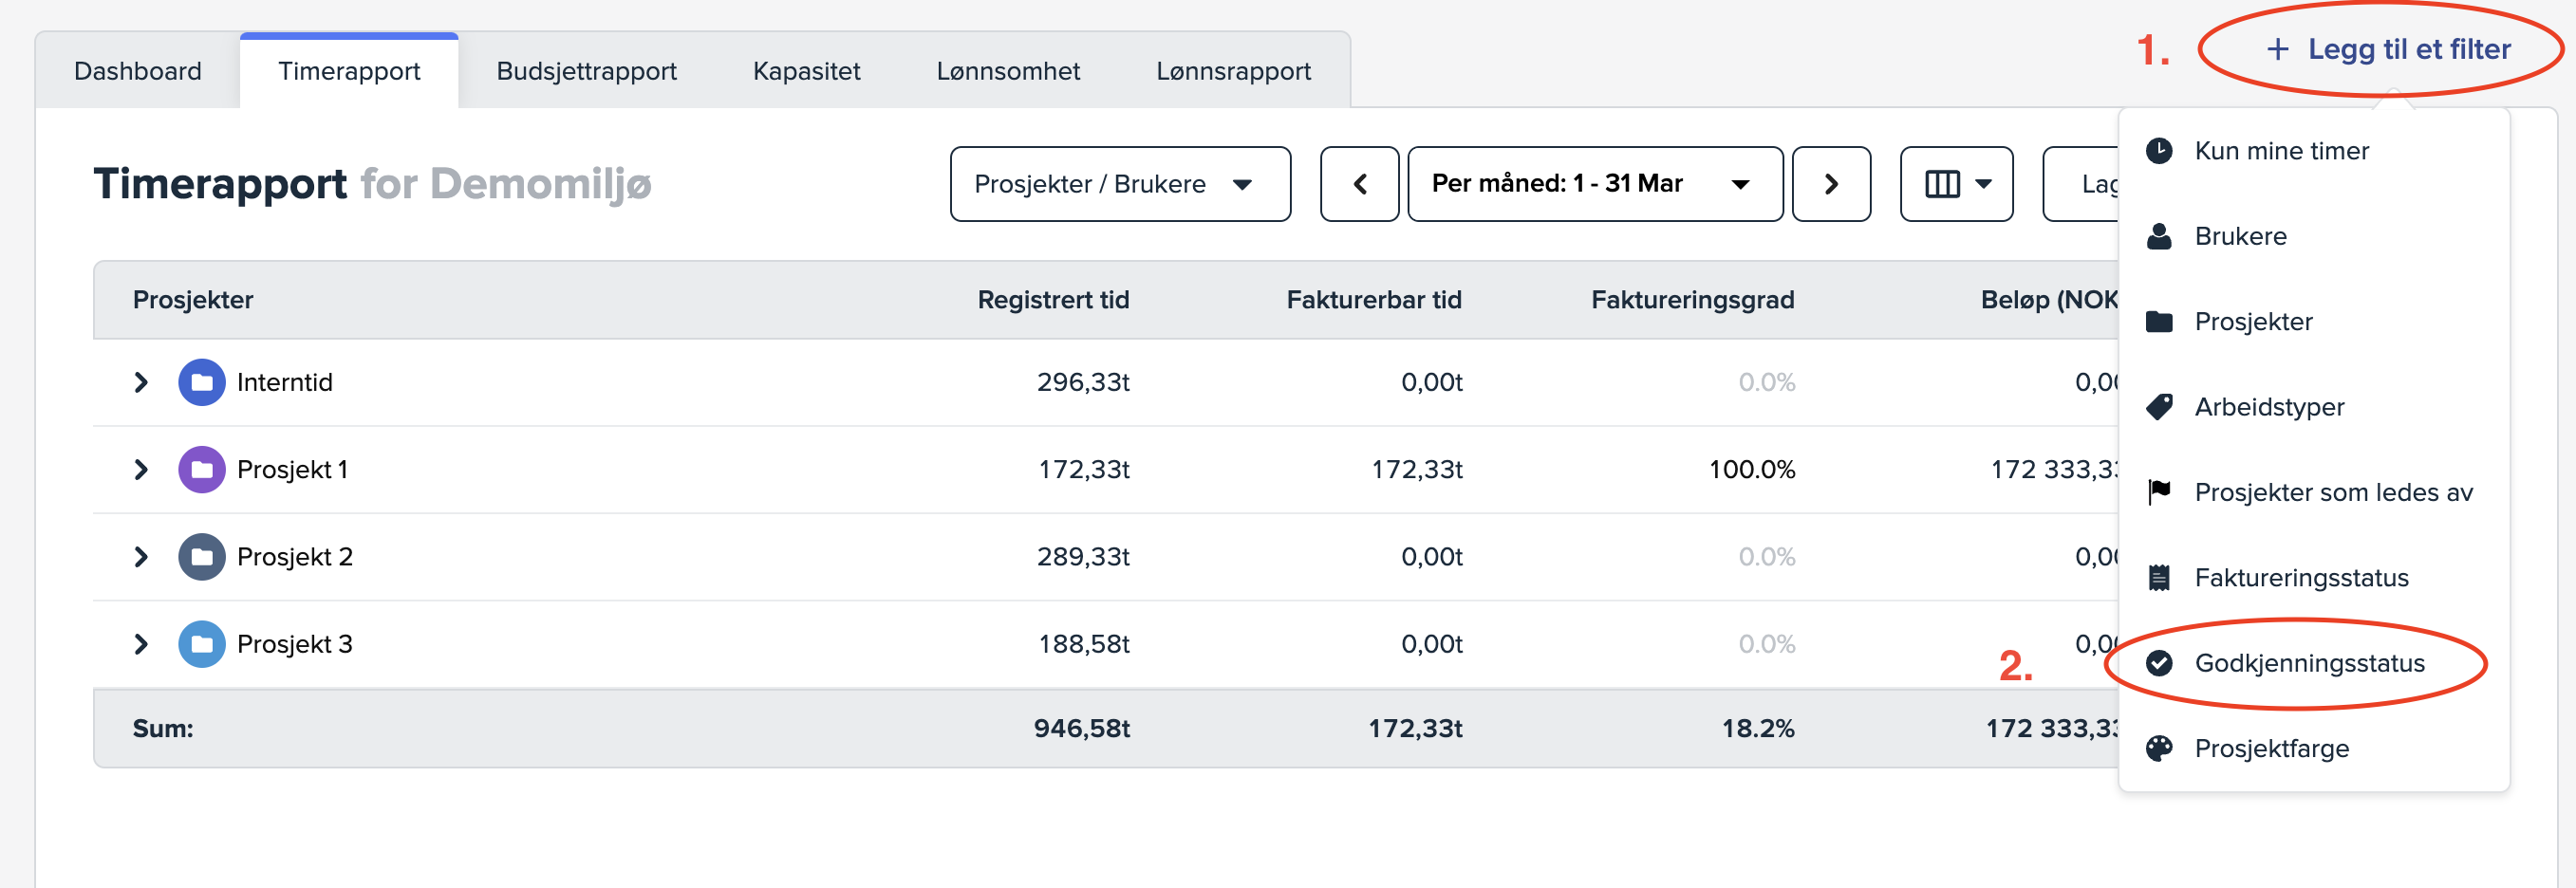The image size is (2576, 888).
Task: Open the Per måned date range dropdown
Action: click(1593, 184)
